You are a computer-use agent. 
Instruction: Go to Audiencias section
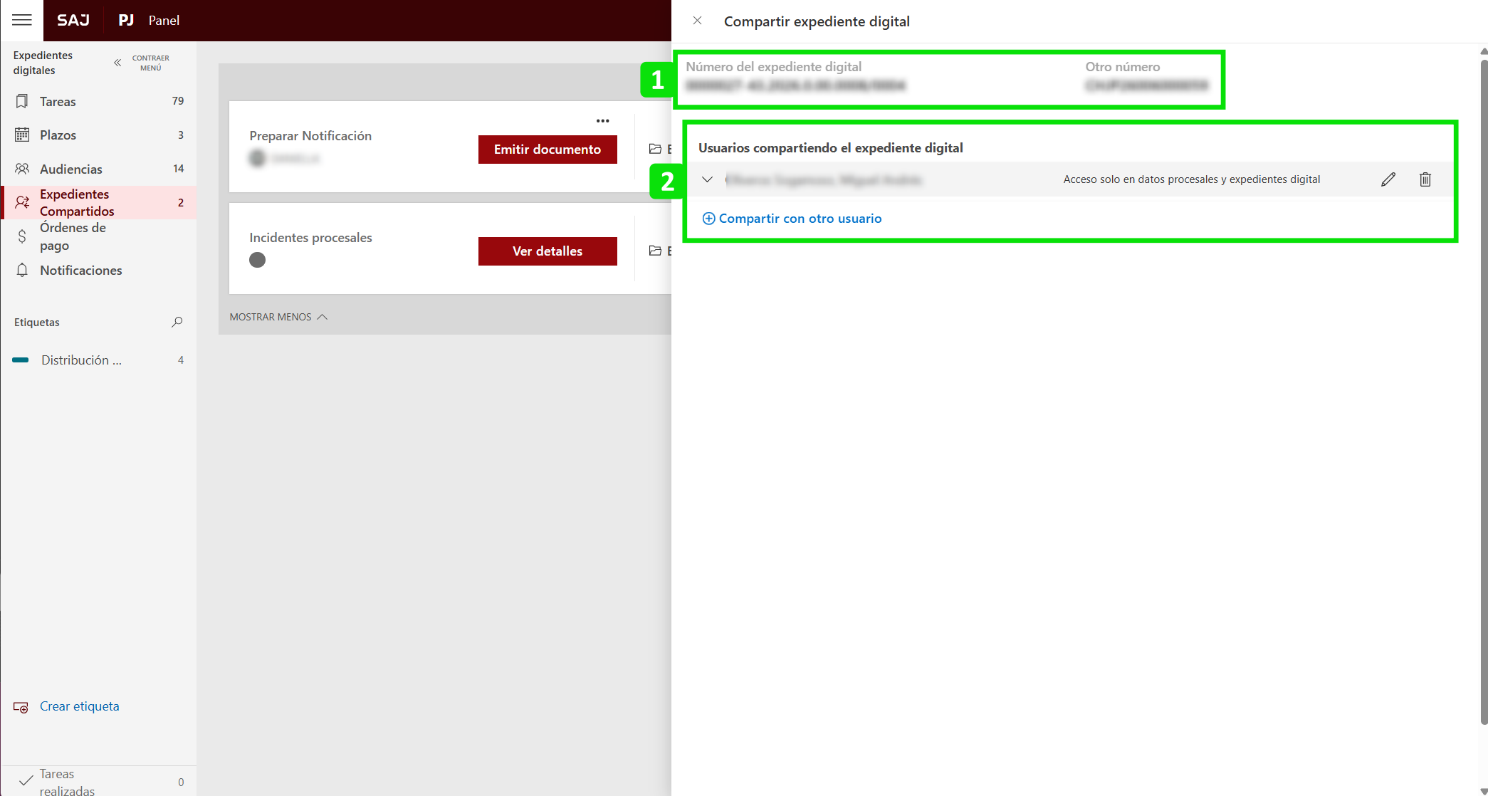pos(70,169)
